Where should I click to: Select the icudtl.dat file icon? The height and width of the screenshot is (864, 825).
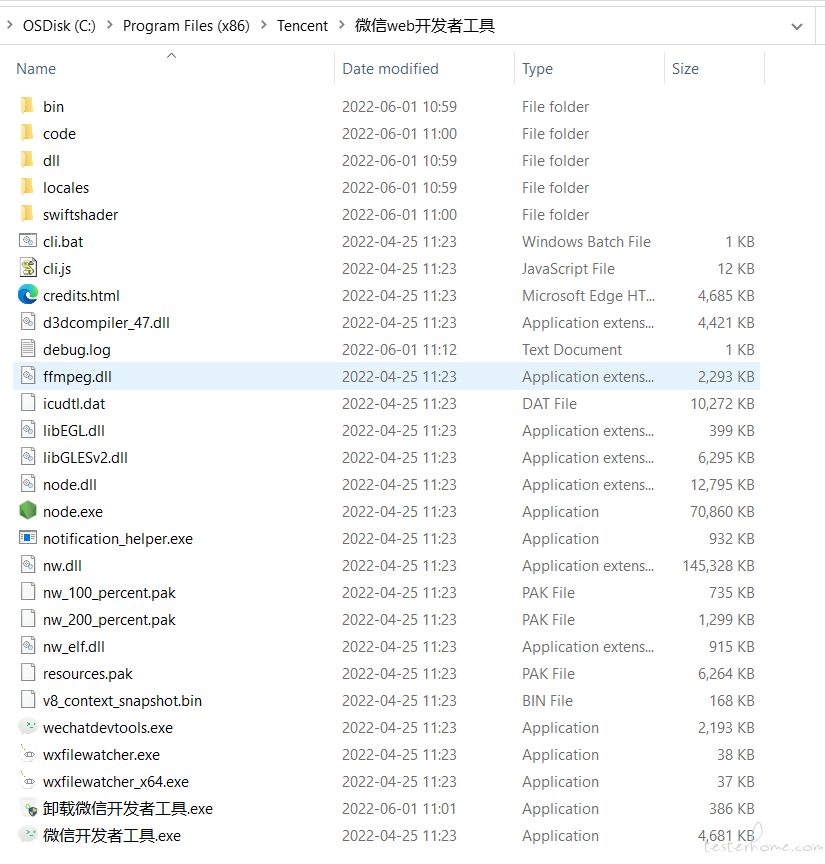[28, 403]
